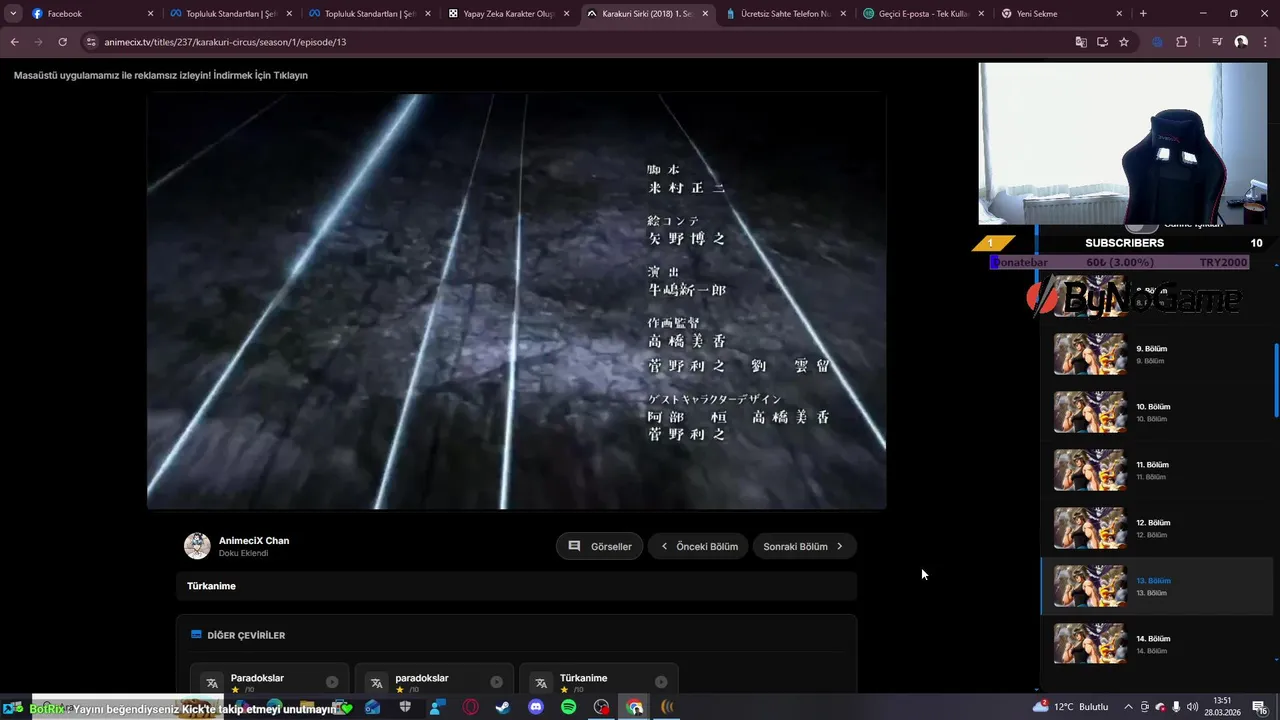Open the notification center icon
Screen dimensions: 1280x720
tap(1258, 707)
